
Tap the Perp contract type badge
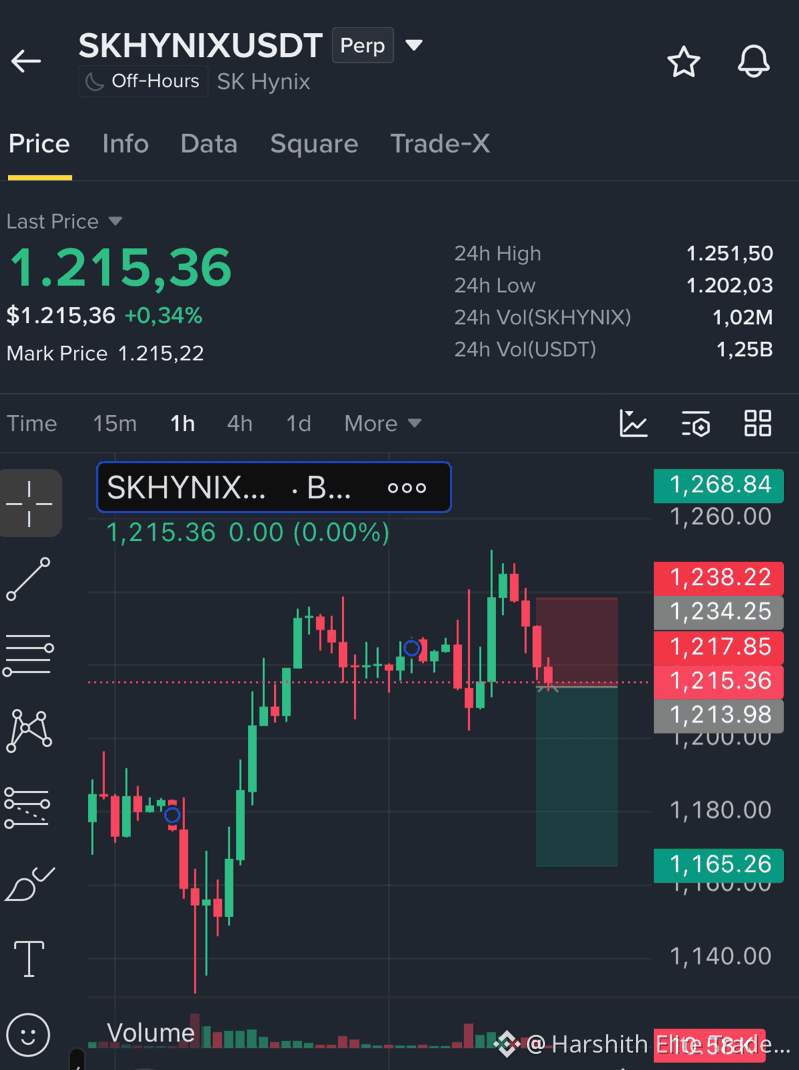[x=363, y=45]
